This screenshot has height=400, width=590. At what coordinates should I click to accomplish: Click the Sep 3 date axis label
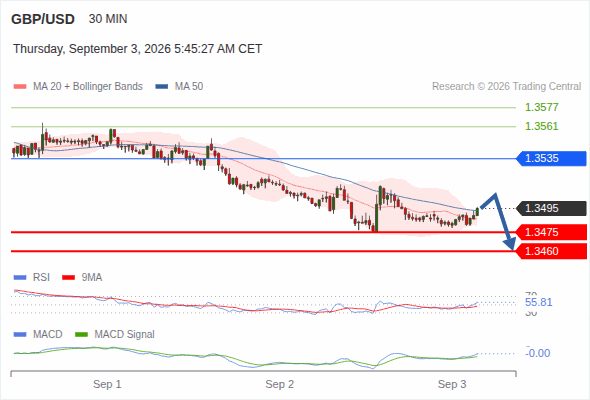pos(452,385)
